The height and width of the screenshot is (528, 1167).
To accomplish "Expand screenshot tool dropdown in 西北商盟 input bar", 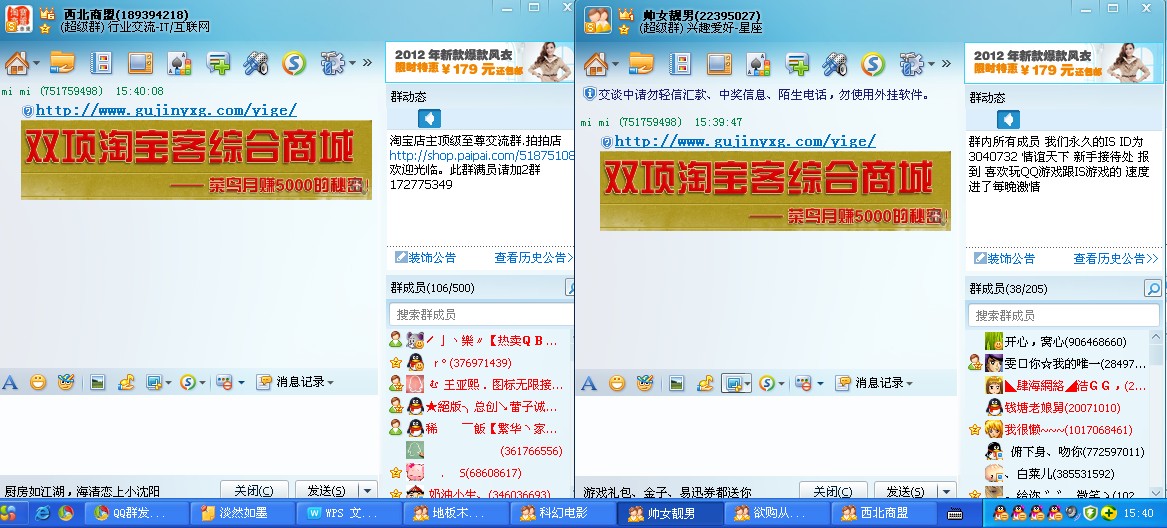I will [168, 383].
